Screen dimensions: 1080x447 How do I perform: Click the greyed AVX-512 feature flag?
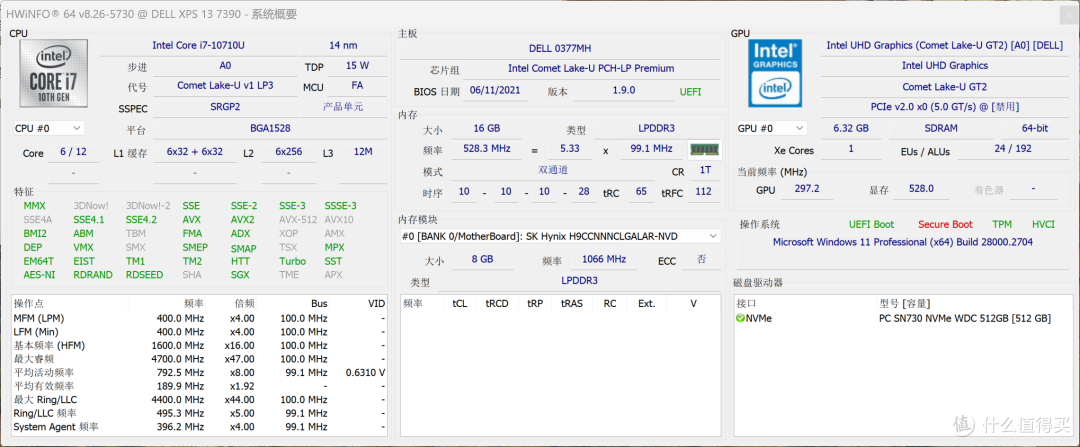297,220
